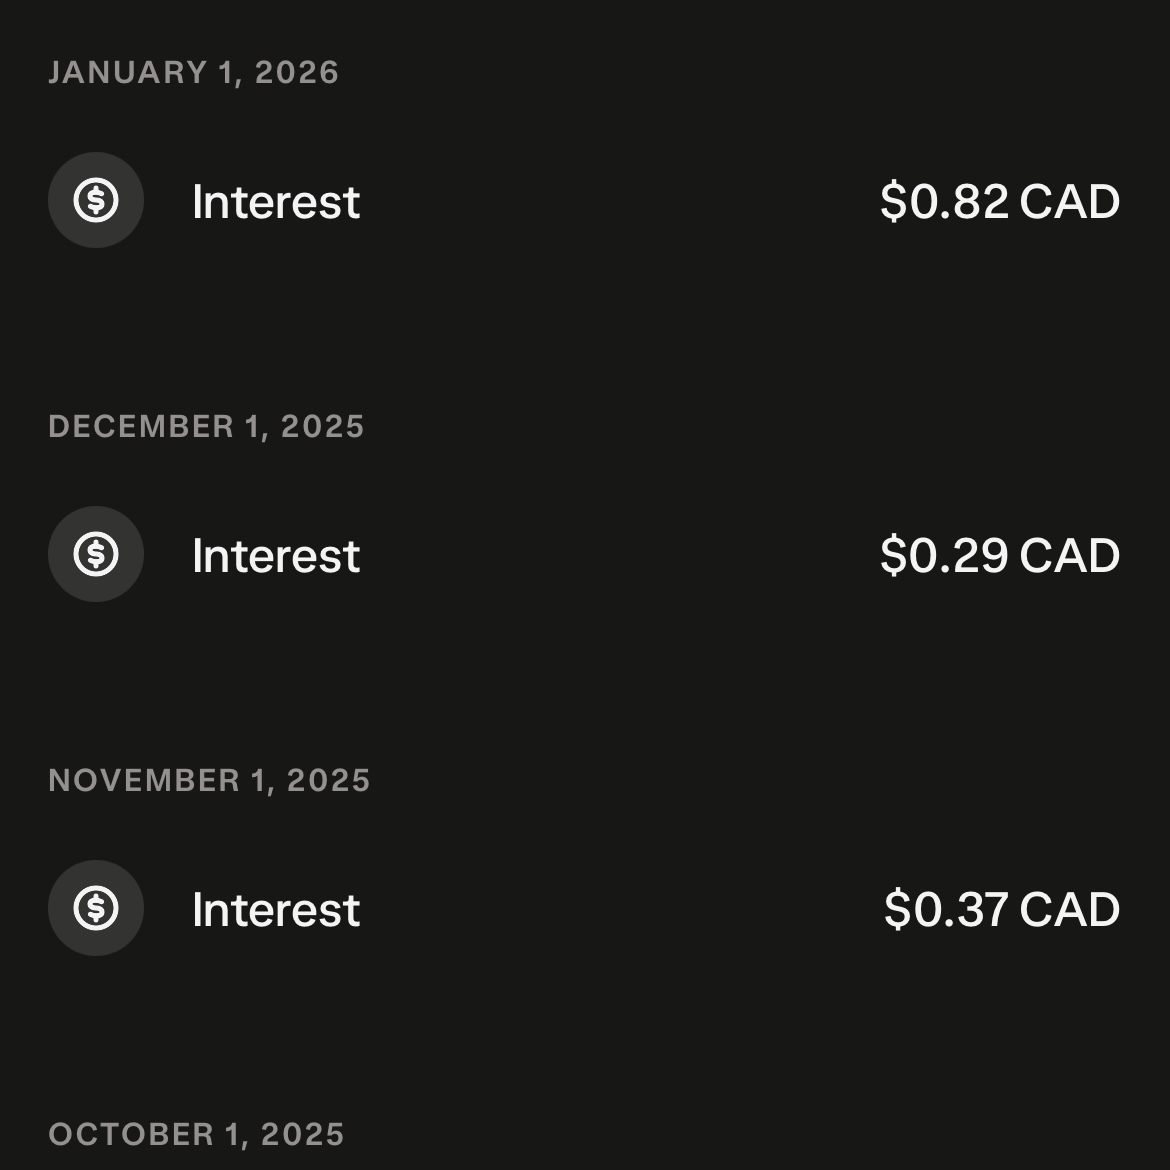This screenshot has height=1170, width=1170.
Task: Click the word Interest in the $0.29 row
Action: 276,556
